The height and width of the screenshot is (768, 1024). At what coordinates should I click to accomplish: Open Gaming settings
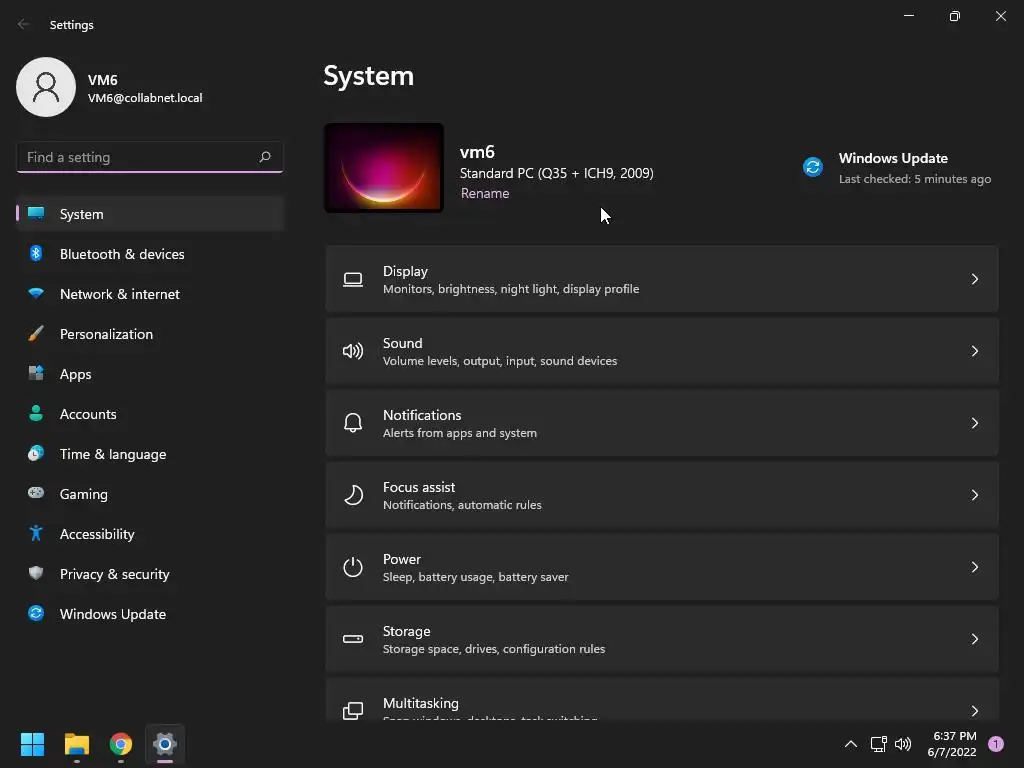(x=150, y=493)
